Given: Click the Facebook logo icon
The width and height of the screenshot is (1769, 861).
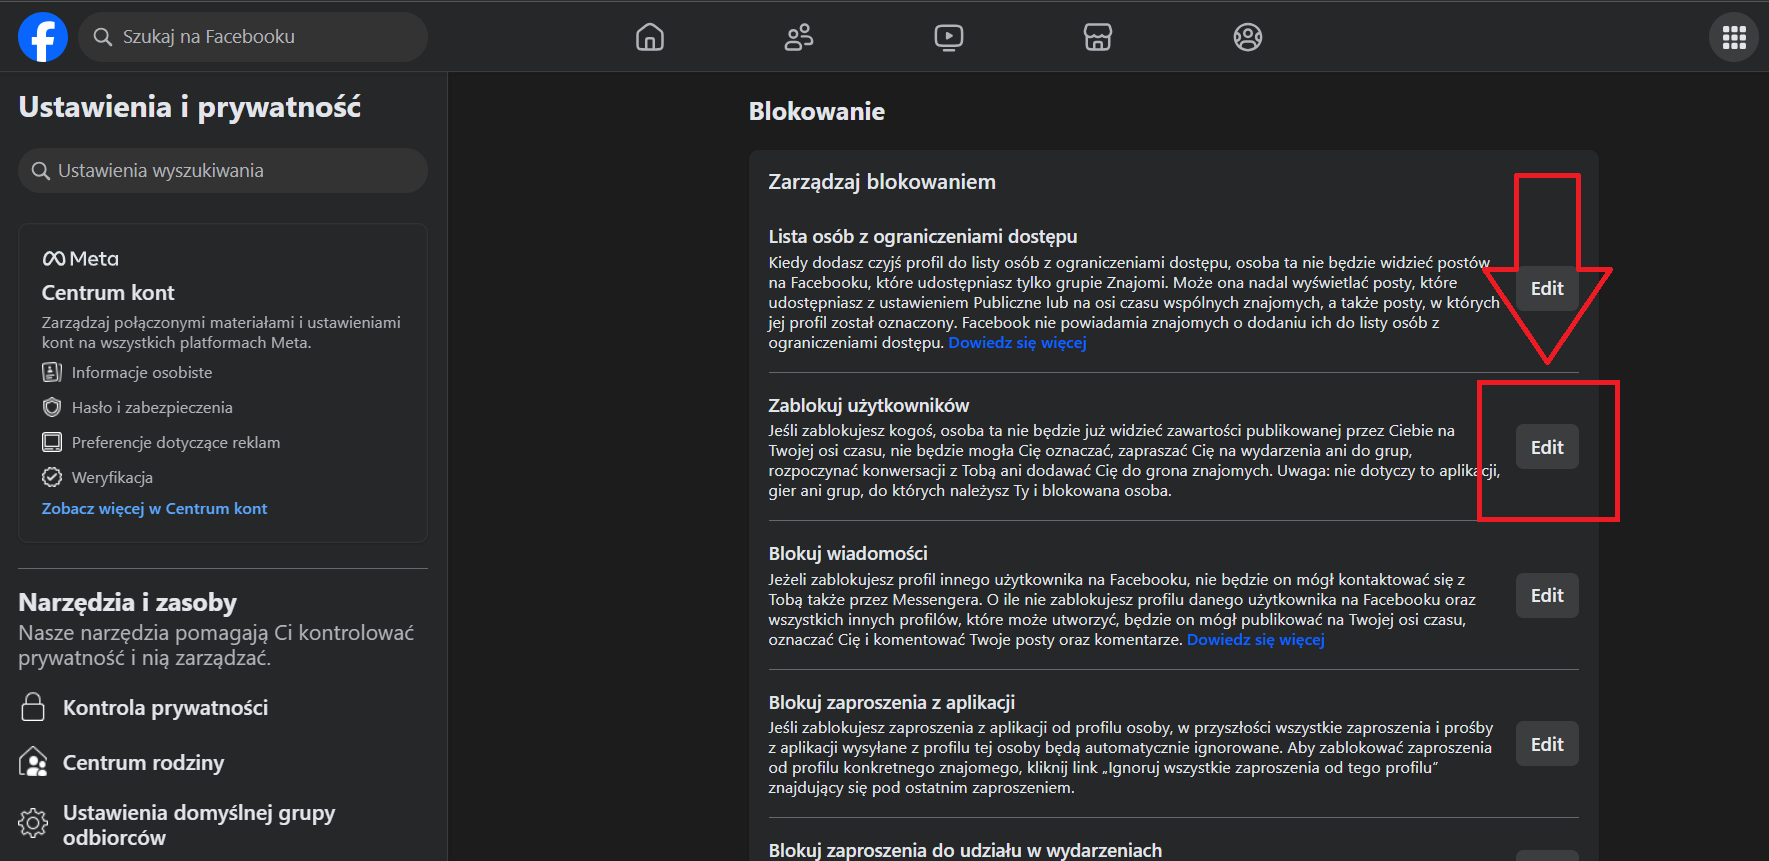Looking at the screenshot, I should 43,37.
